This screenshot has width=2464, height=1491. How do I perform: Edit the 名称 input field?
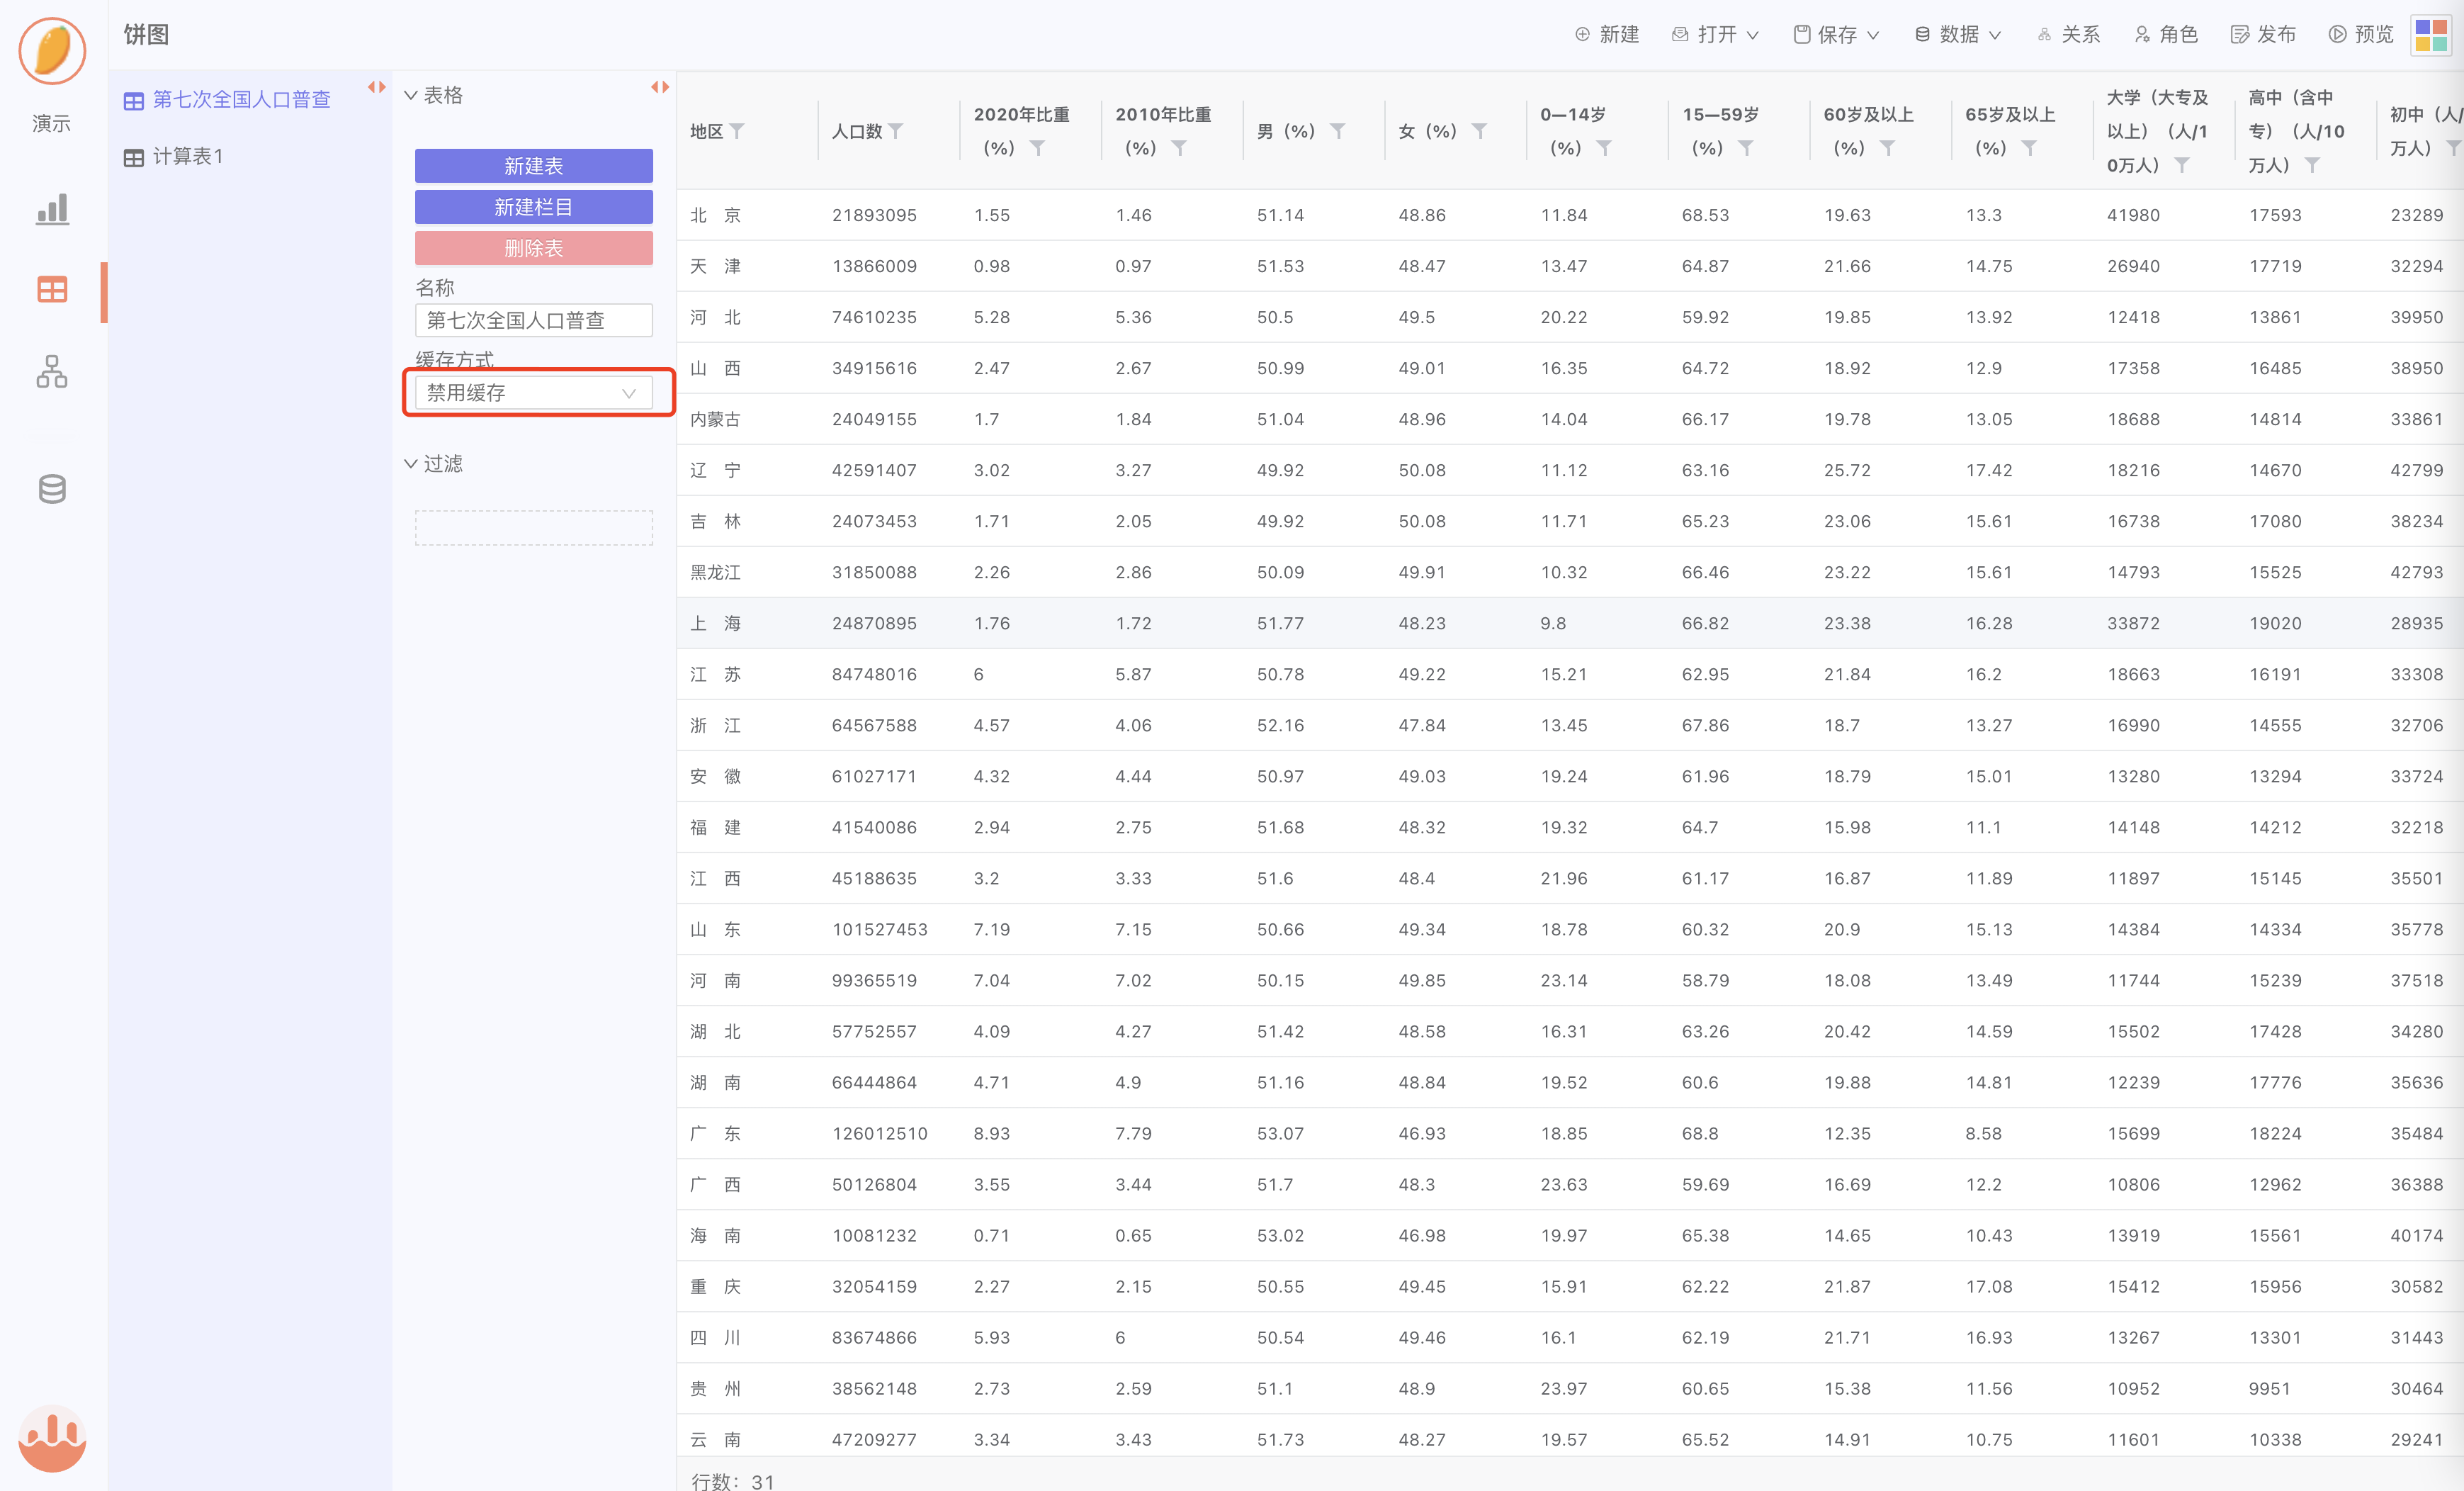[534, 320]
